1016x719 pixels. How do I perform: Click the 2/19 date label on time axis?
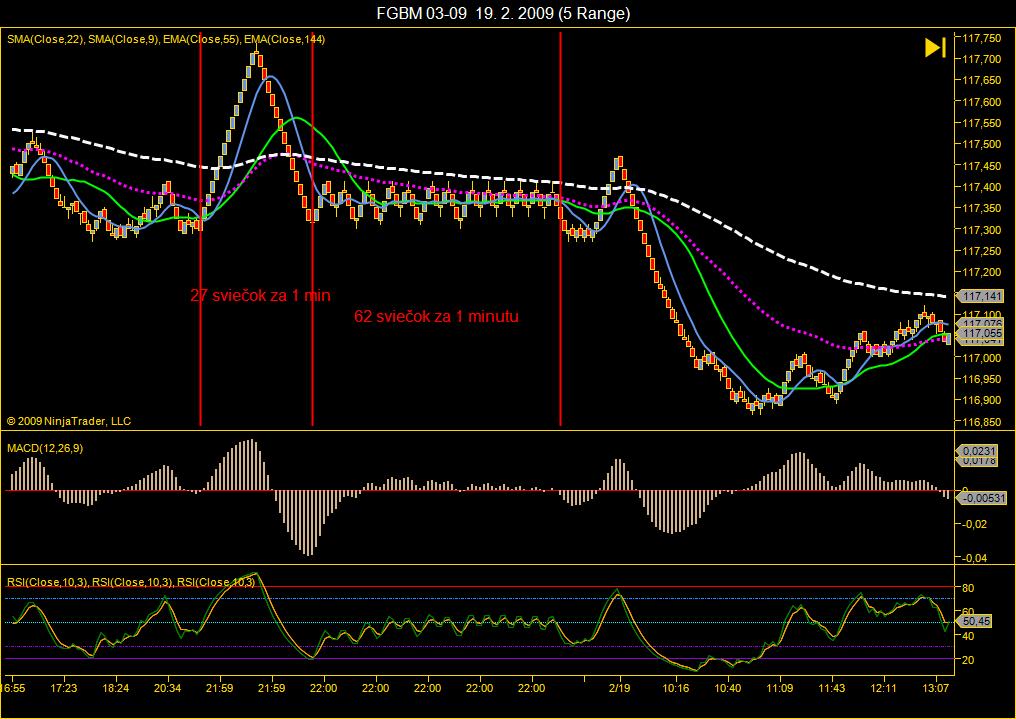point(620,688)
